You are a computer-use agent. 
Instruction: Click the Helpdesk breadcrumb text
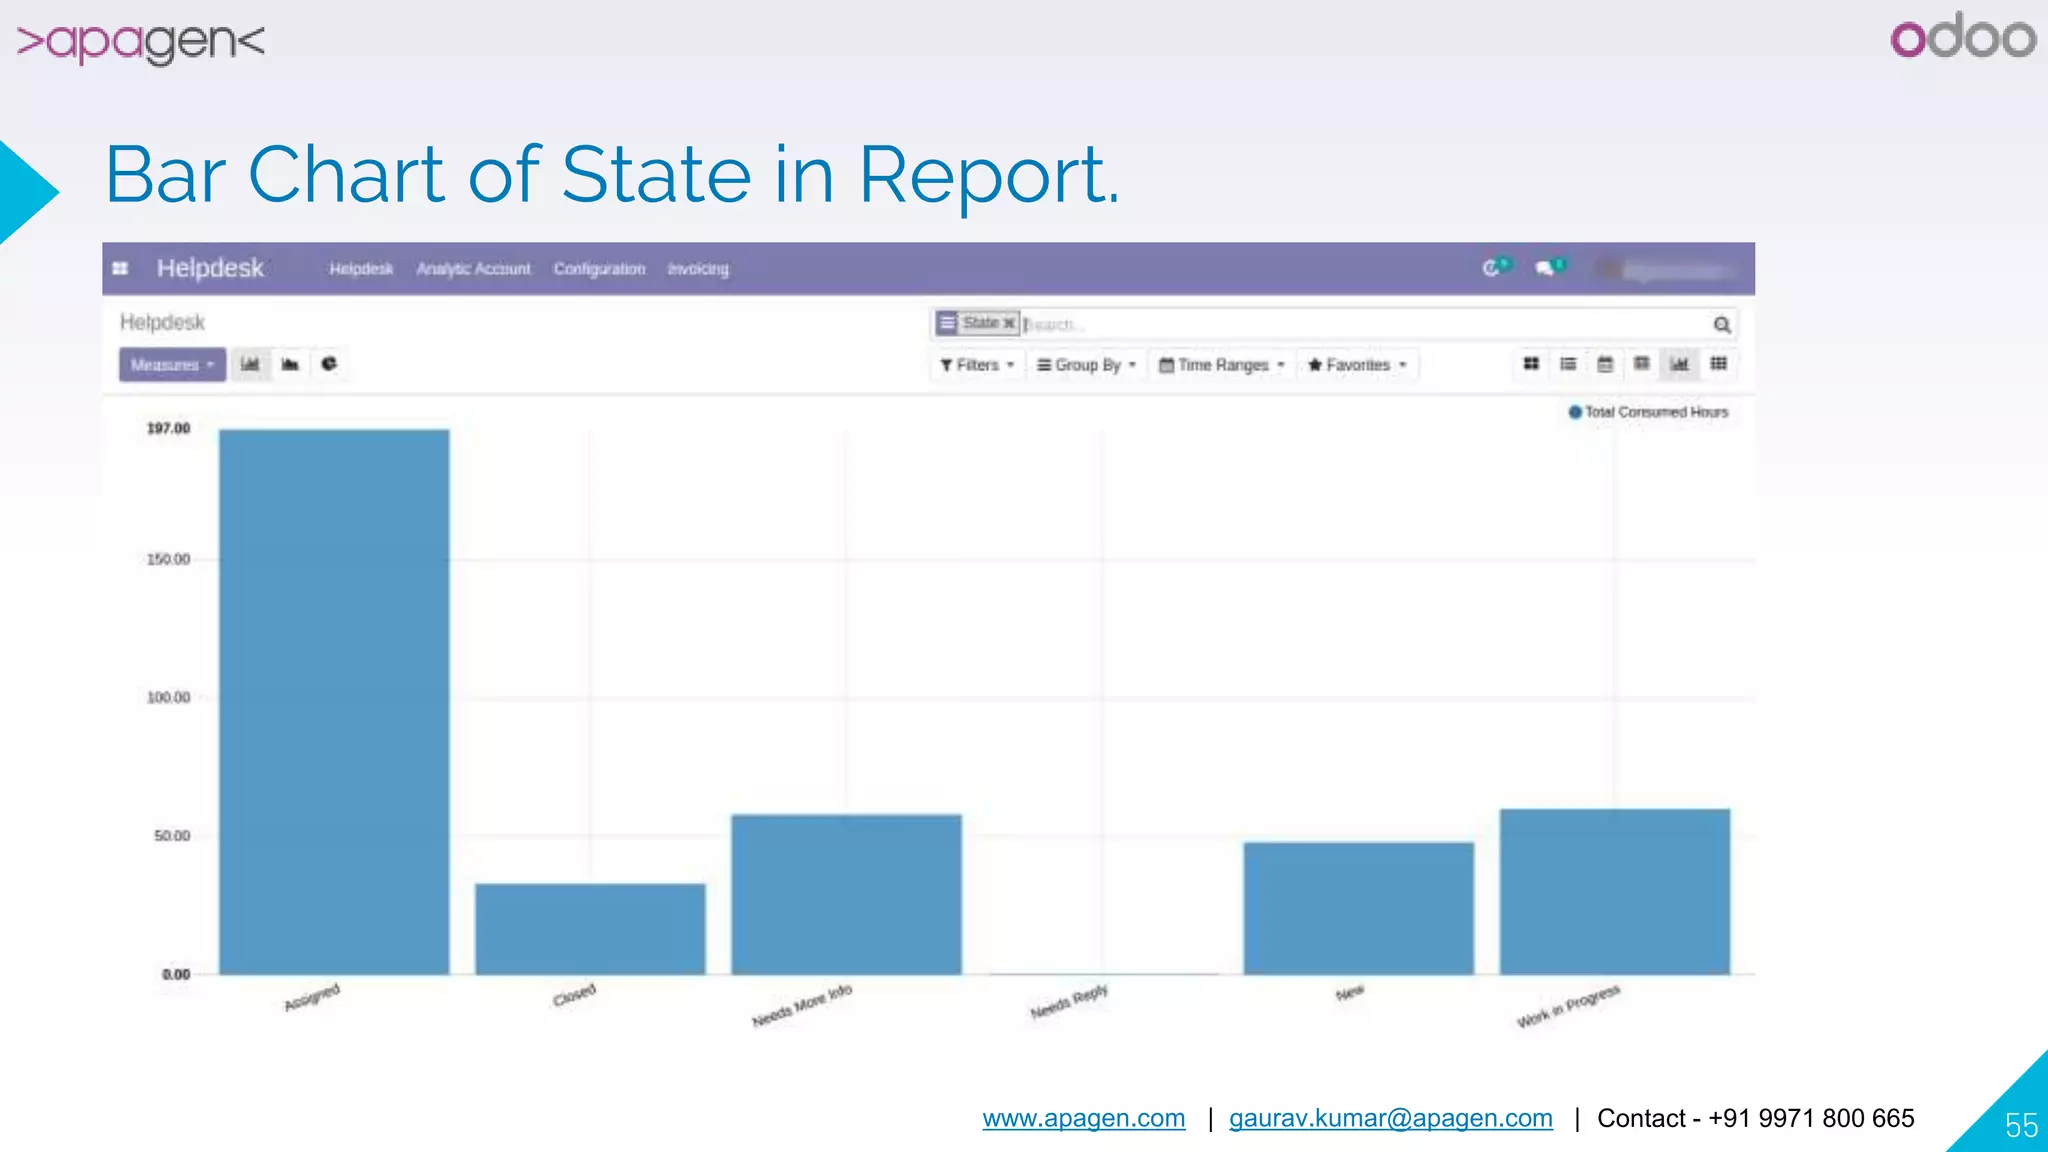(162, 322)
